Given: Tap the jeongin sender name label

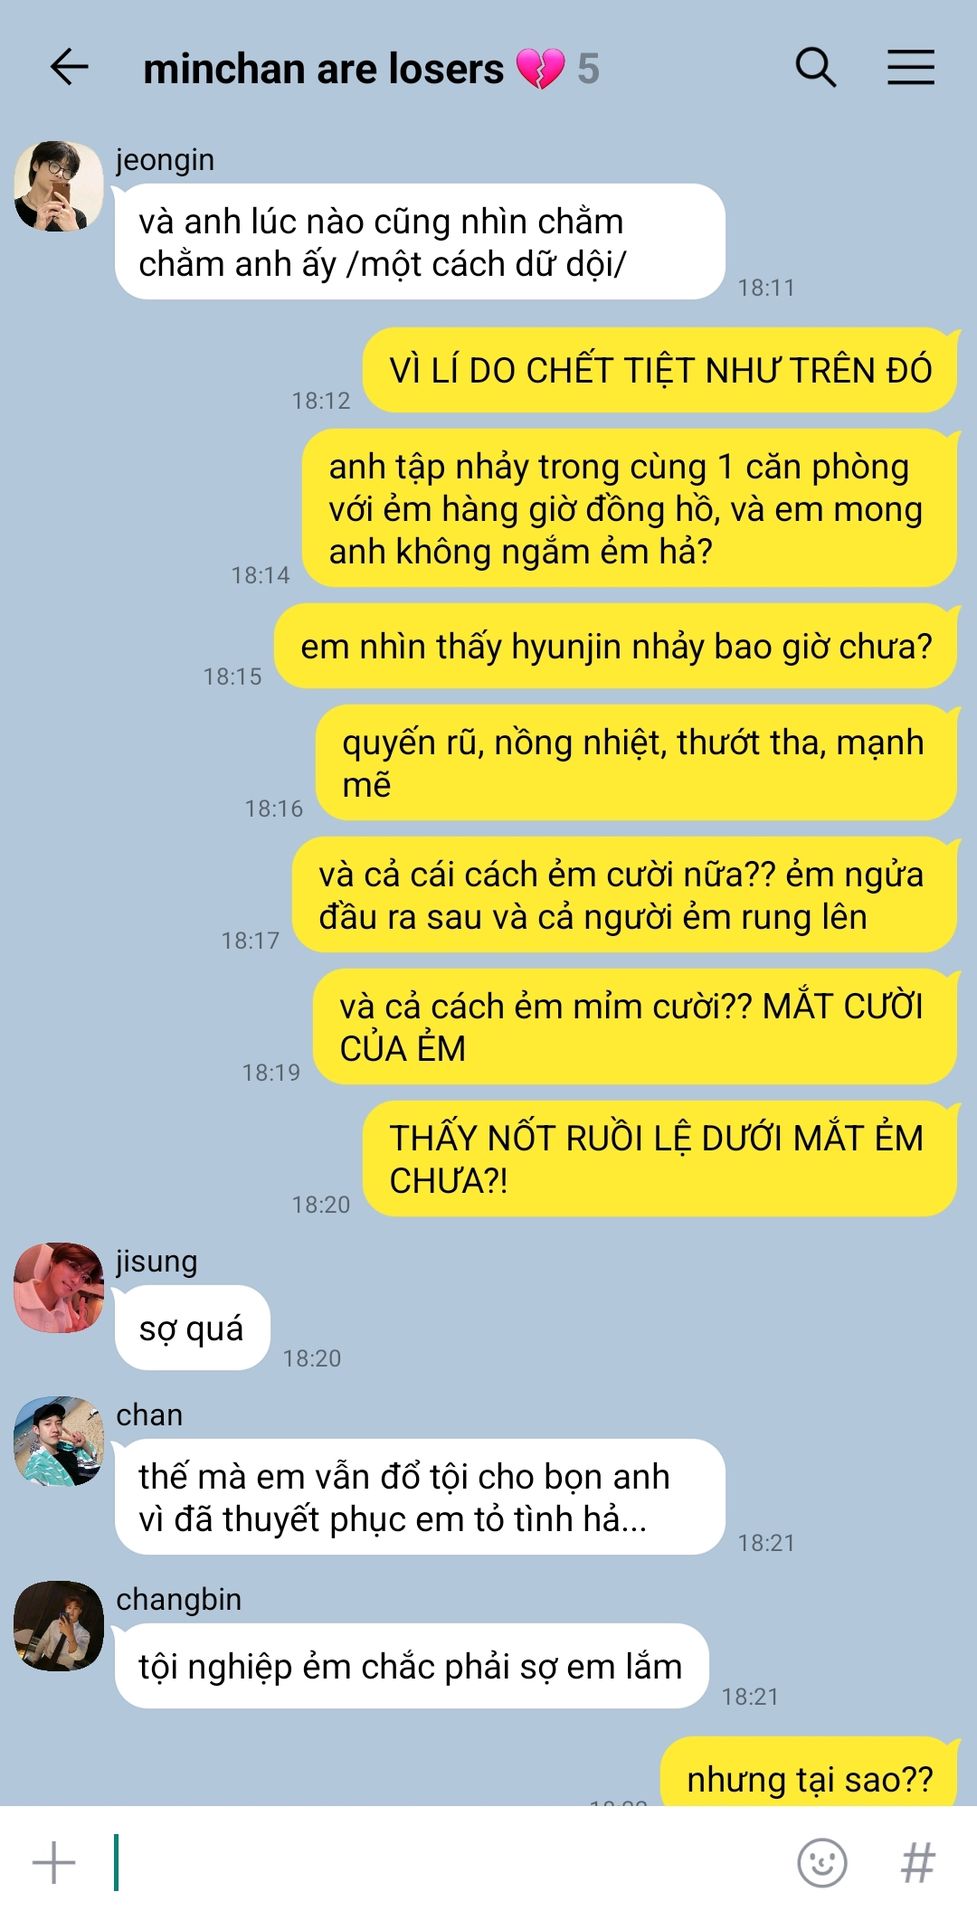Looking at the screenshot, I should (x=165, y=160).
